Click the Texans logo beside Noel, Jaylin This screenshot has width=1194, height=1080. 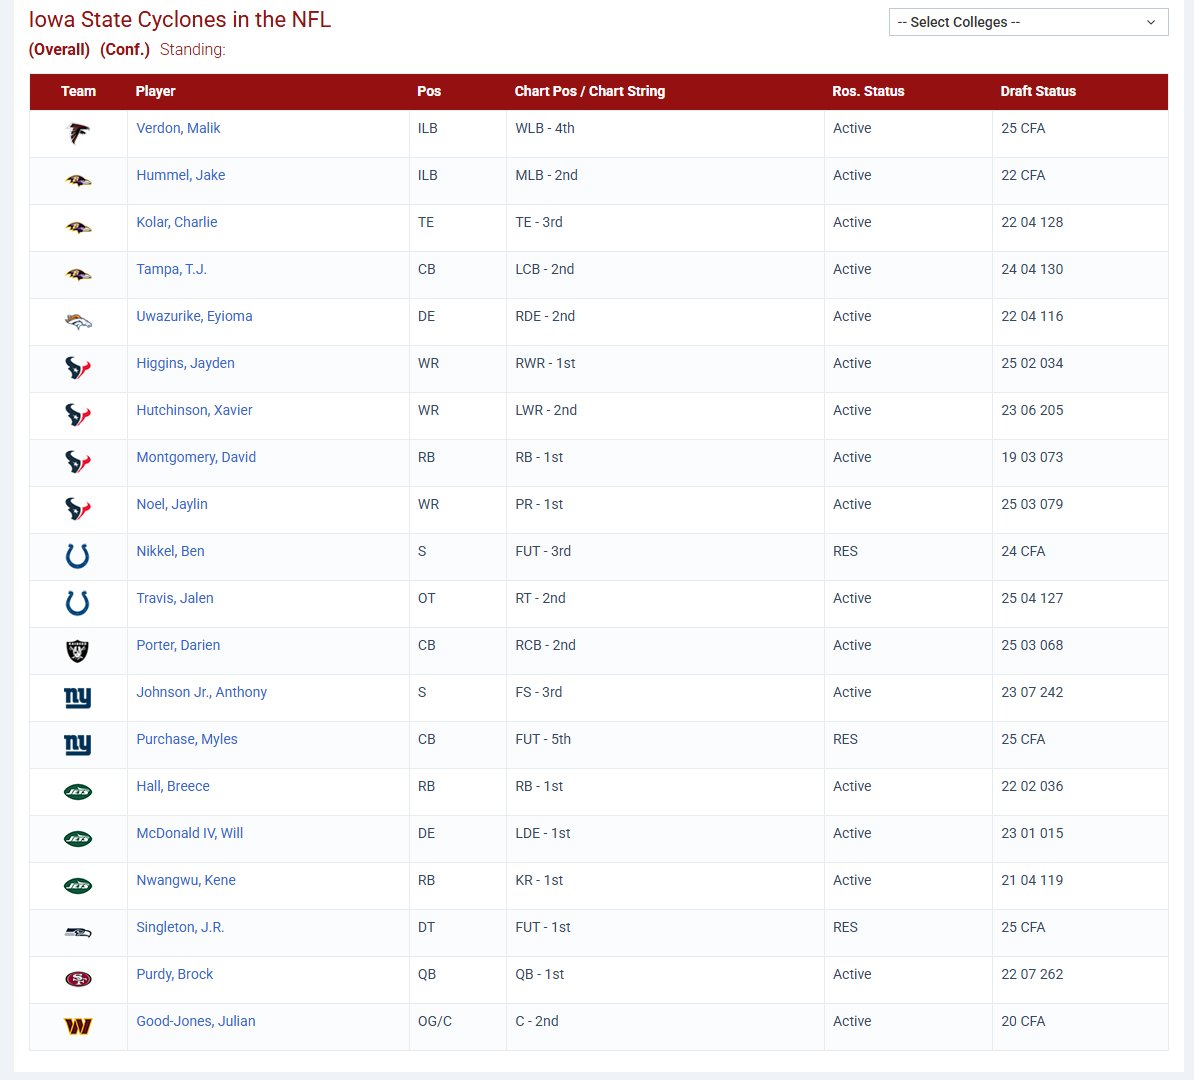click(78, 510)
